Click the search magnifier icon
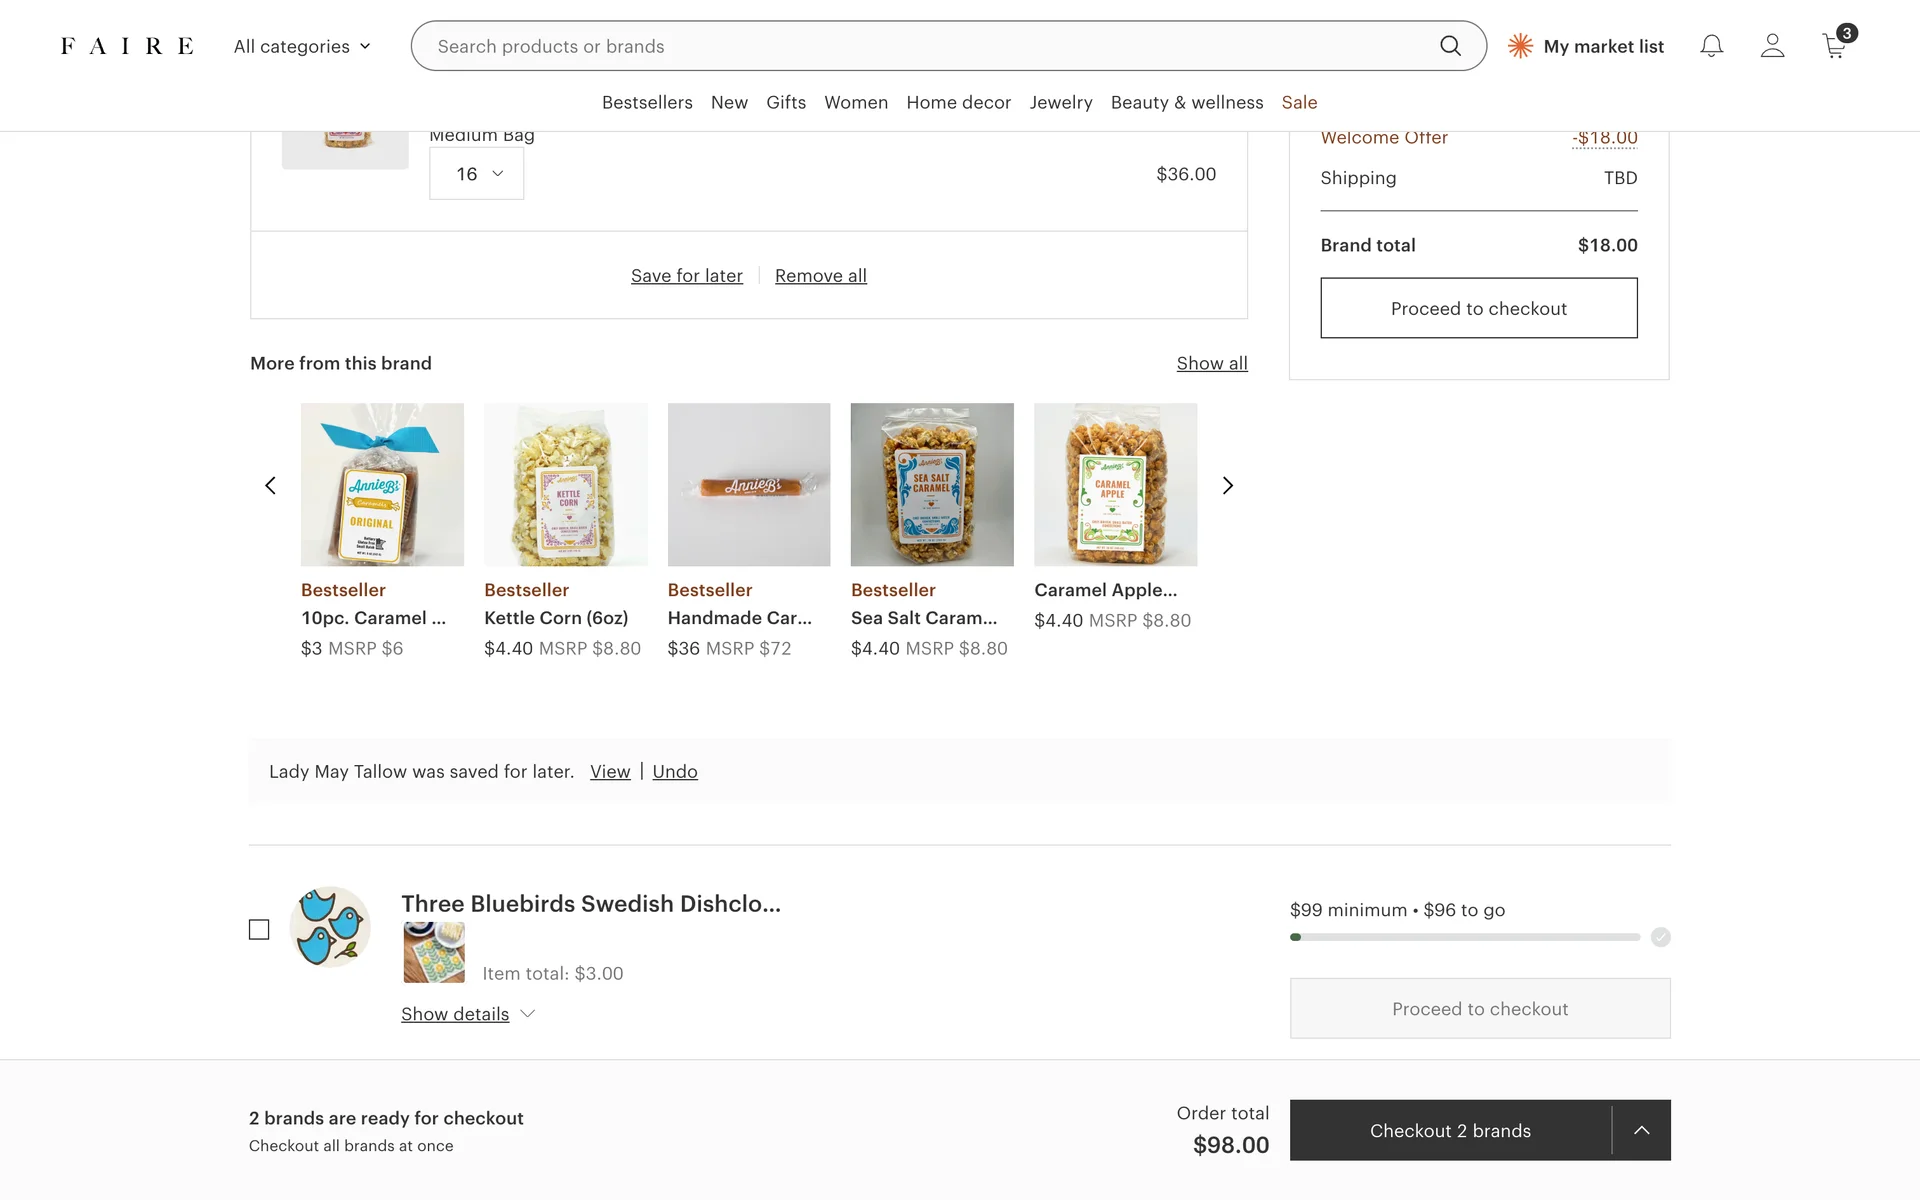The height and width of the screenshot is (1200, 1920). tap(1450, 46)
